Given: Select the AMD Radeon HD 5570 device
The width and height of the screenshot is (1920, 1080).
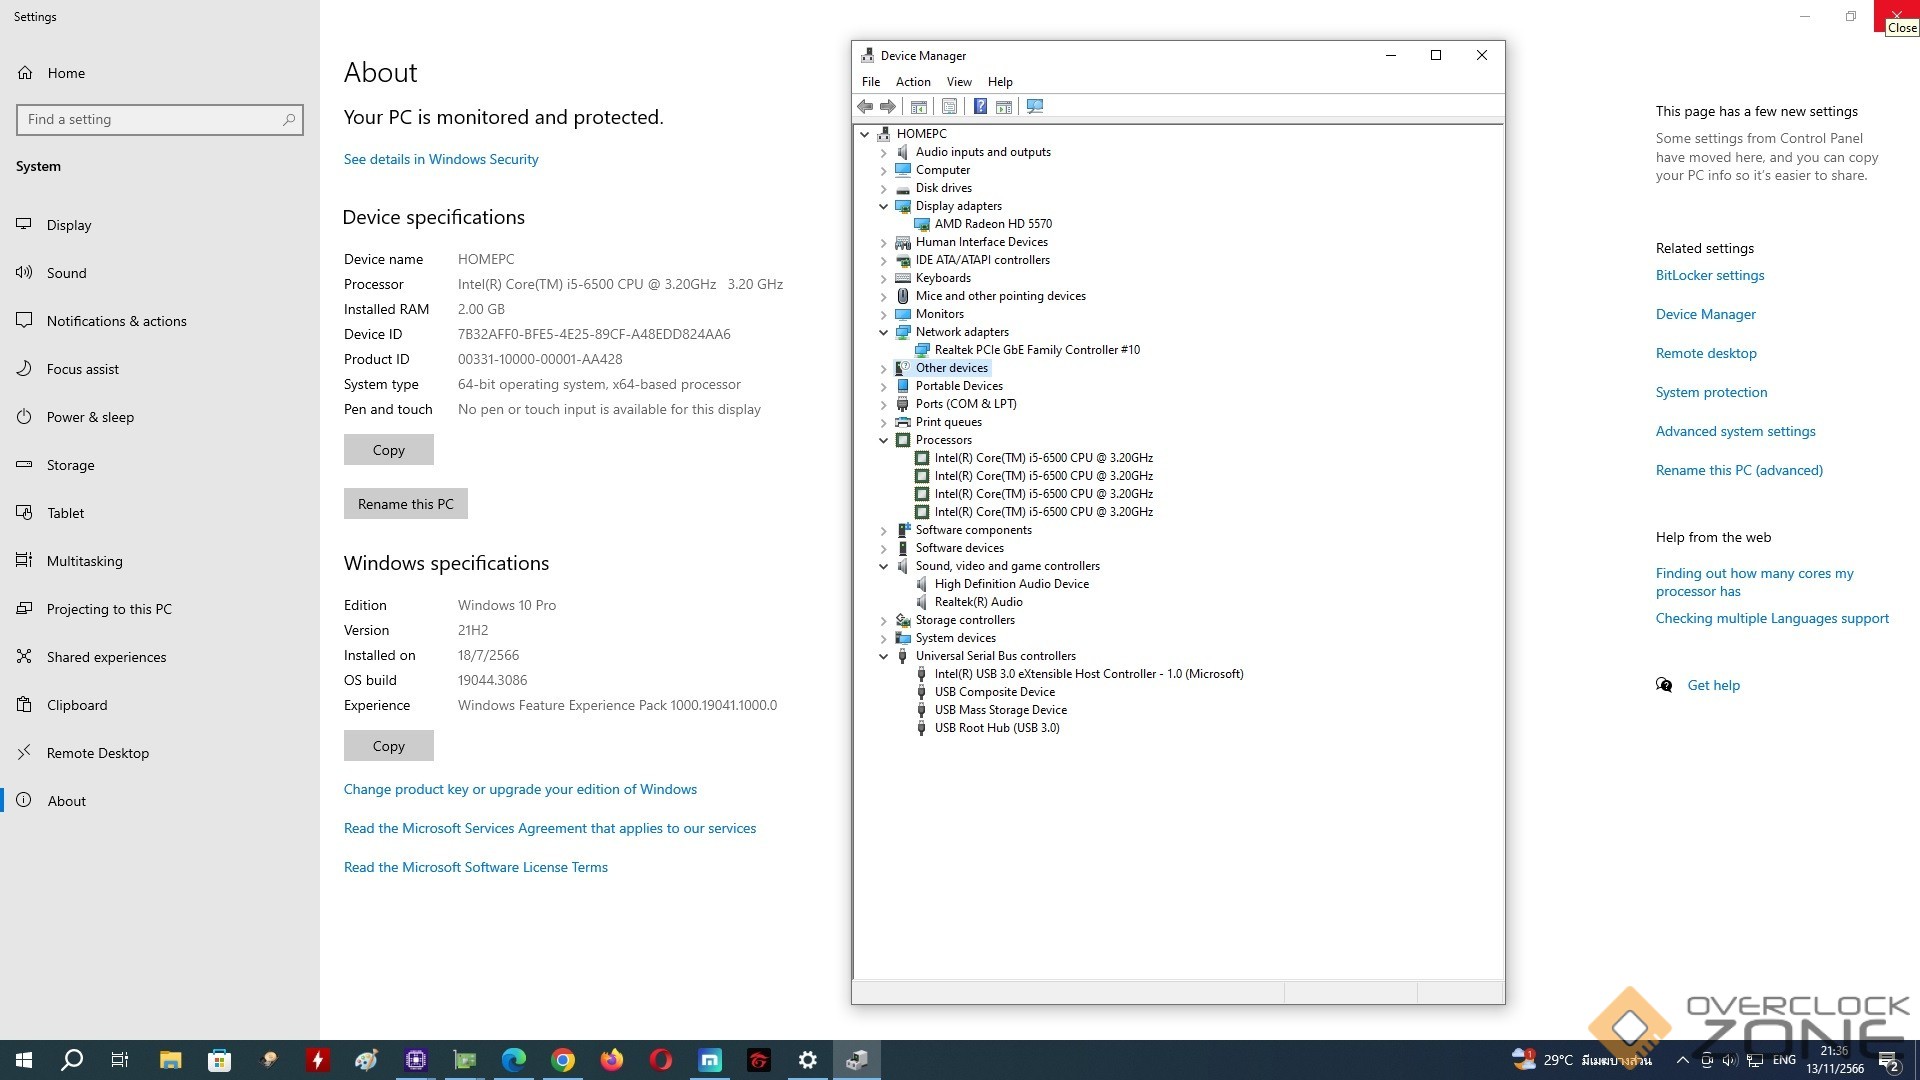Looking at the screenshot, I should coord(992,224).
